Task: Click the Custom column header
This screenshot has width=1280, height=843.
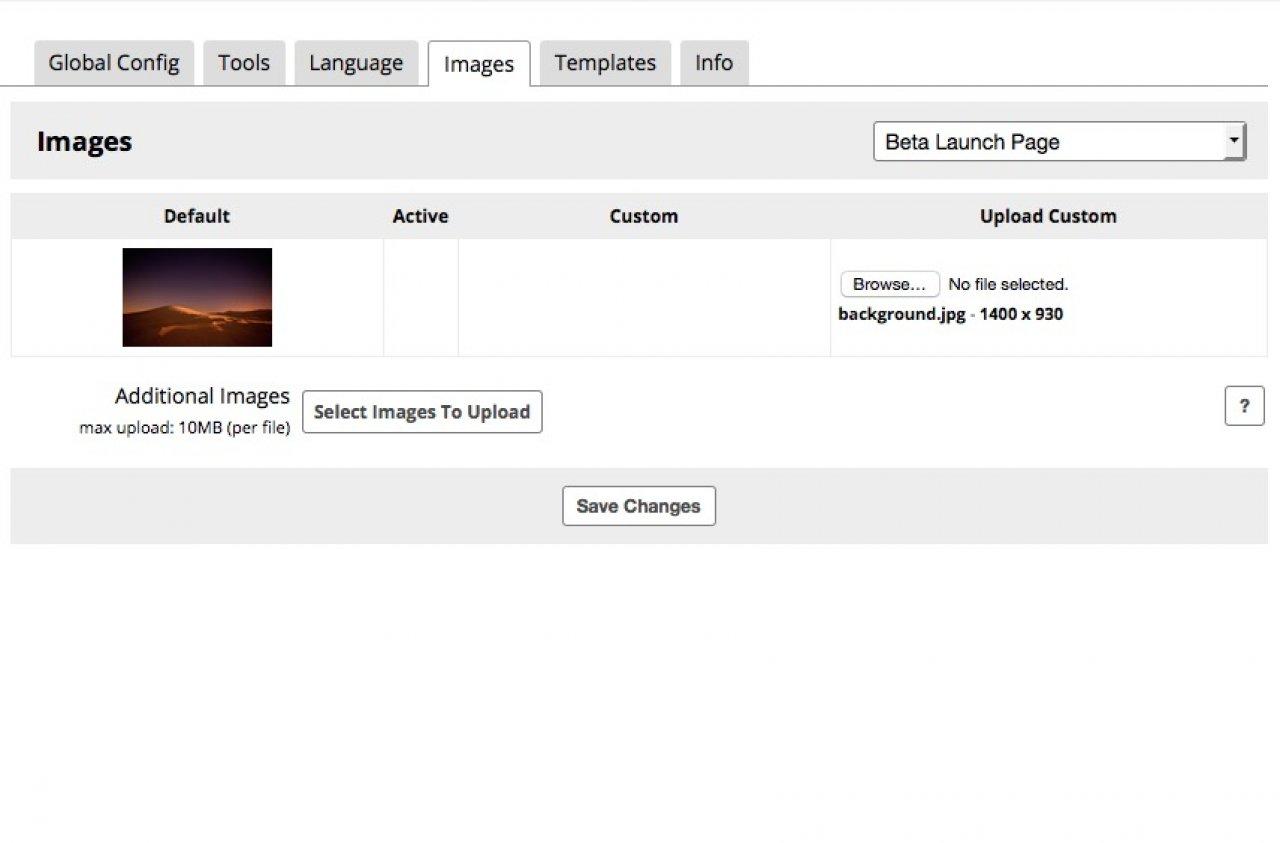Action: coord(644,216)
